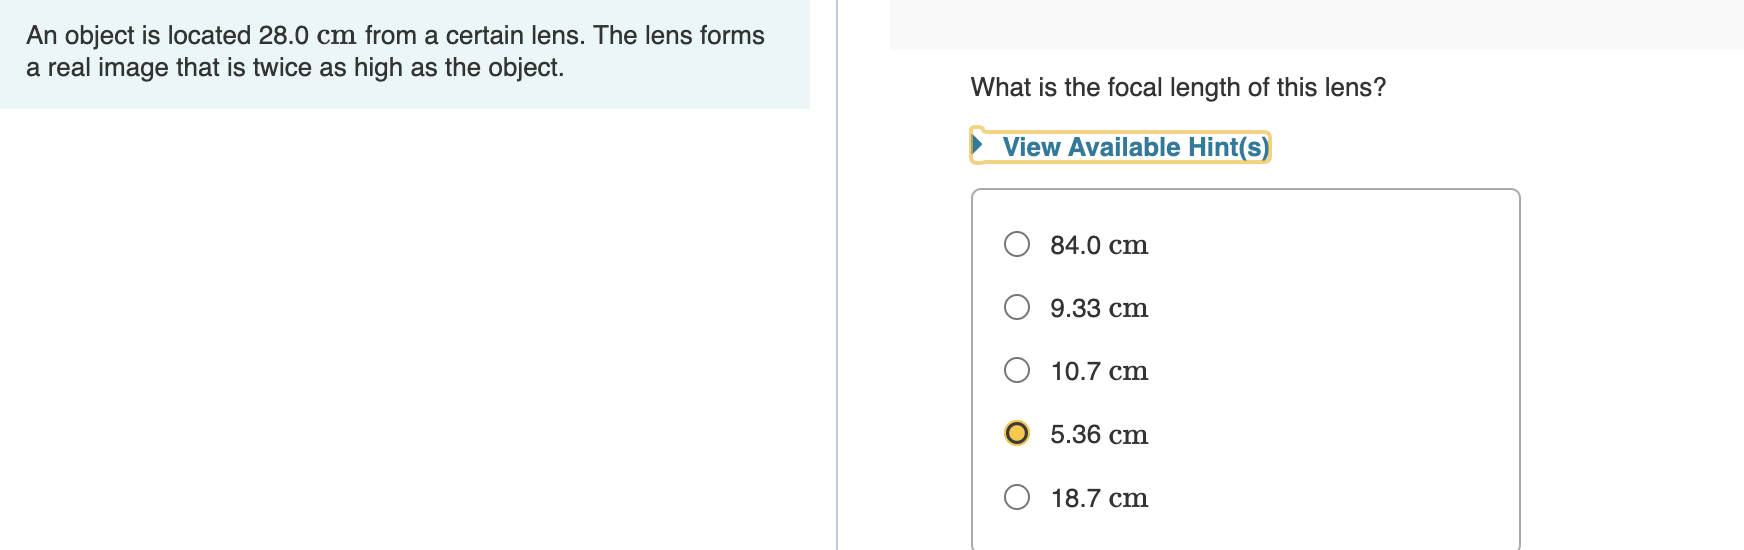Click the selected 5.36 cm radio button
This screenshot has width=1744, height=550.
1017,433
